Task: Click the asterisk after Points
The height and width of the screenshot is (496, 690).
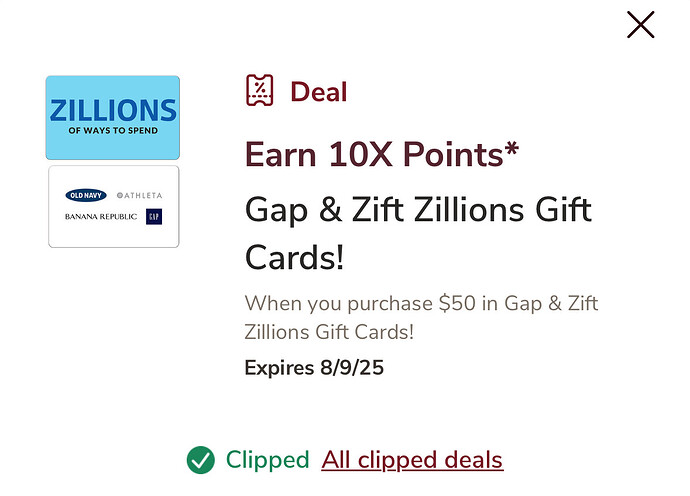Action: click(x=512, y=148)
